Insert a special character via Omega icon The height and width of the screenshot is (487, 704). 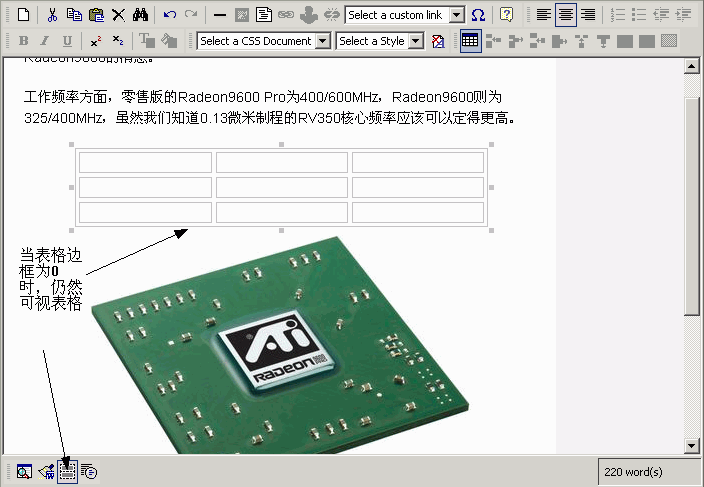pos(478,15)
